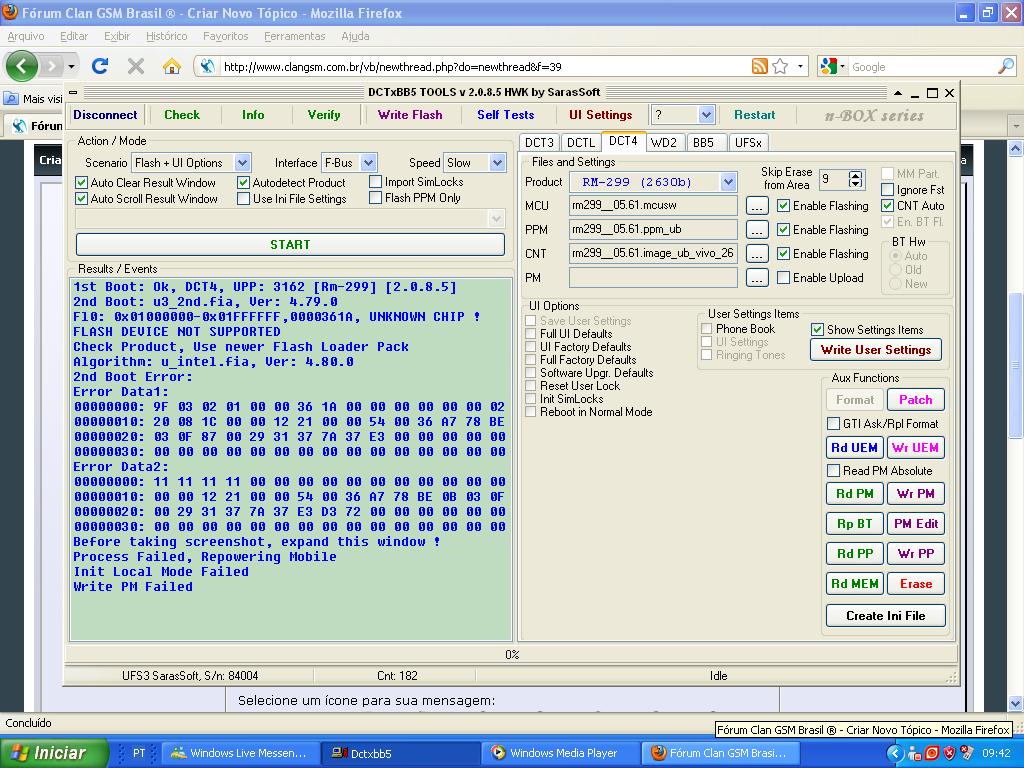Open the BB5 tab
Viewport: 1024px width, 768px height.
pyautogui.click(x=703, y=142)
